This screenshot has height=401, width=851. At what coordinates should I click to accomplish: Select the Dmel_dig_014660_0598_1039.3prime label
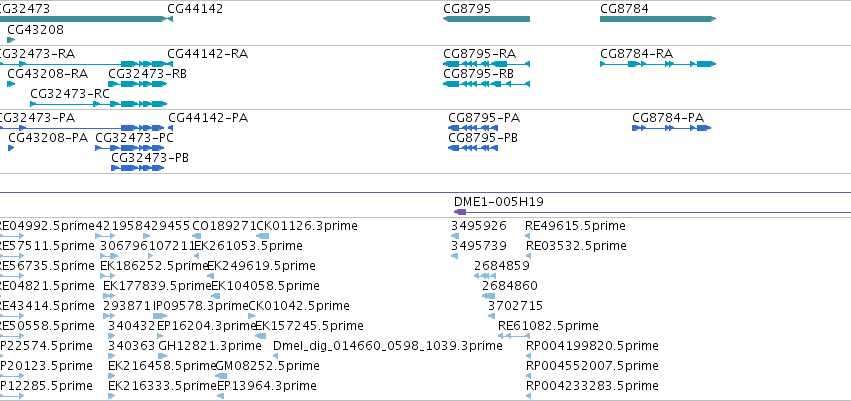pos(388,346)
